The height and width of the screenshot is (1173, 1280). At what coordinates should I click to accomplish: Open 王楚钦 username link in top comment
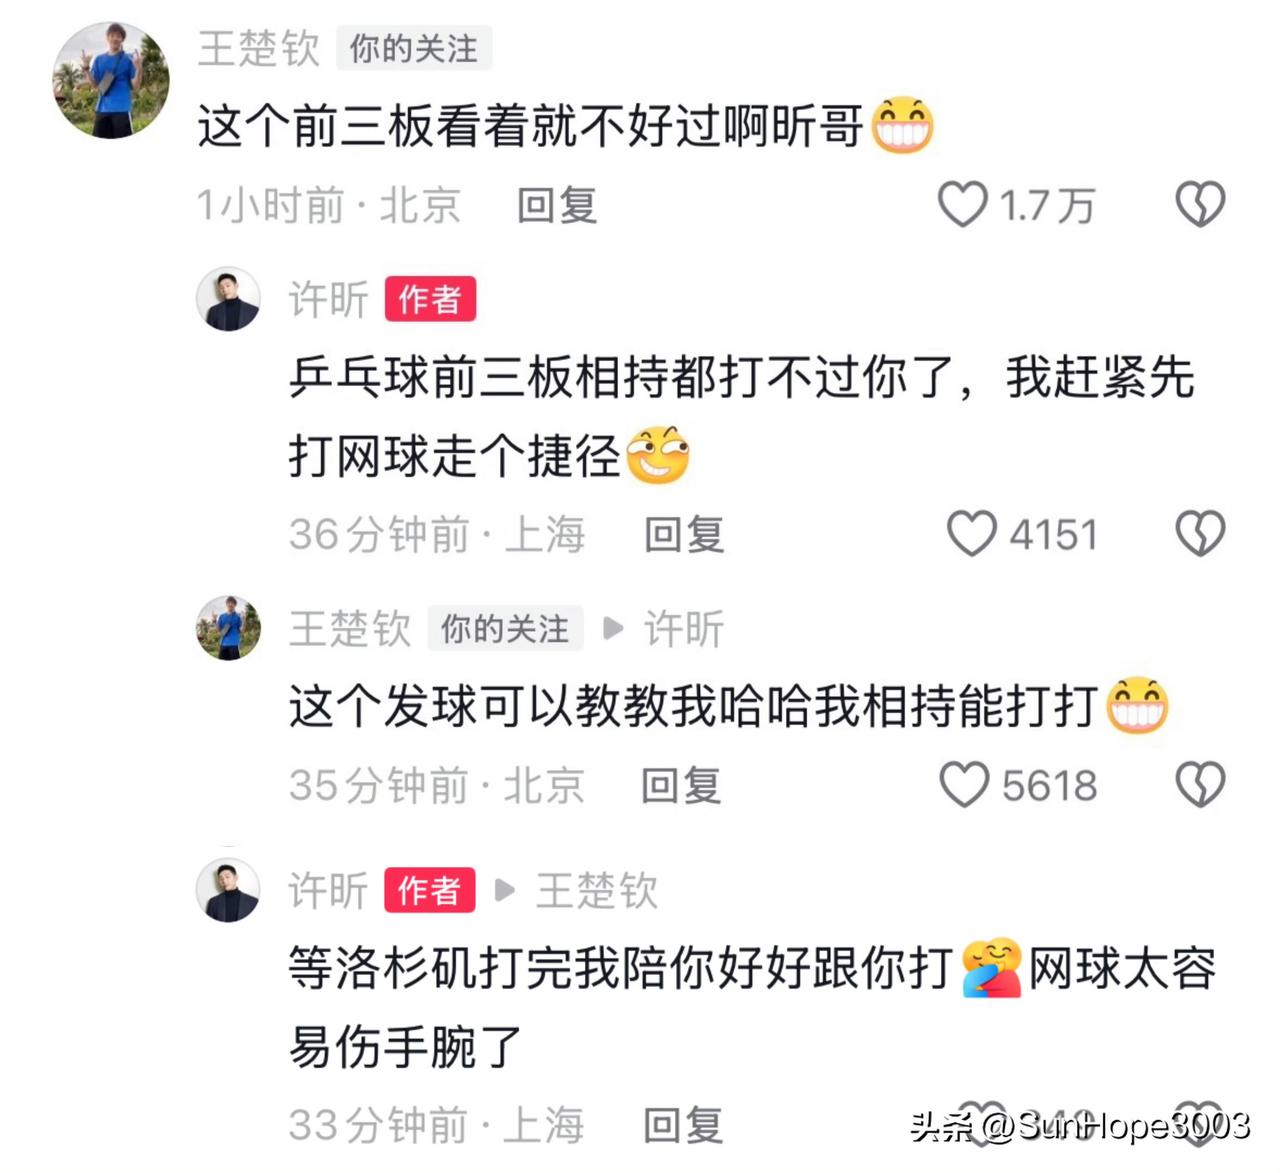tap(258, 48)
